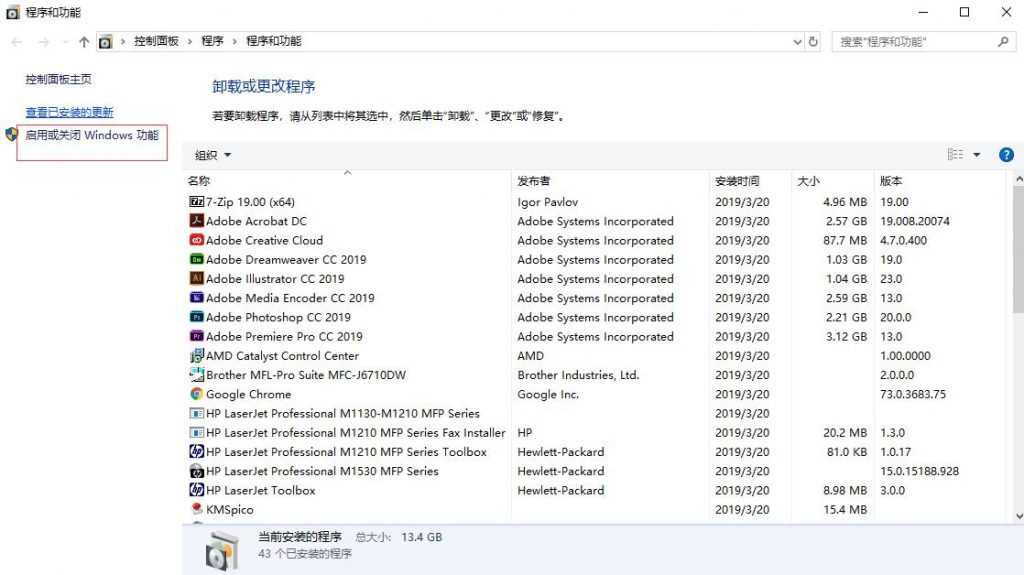Navigate to 程序 breadcrumb
Image resolution: width=1024 pixels, height=575 pixels.
[x=212, y=41]
